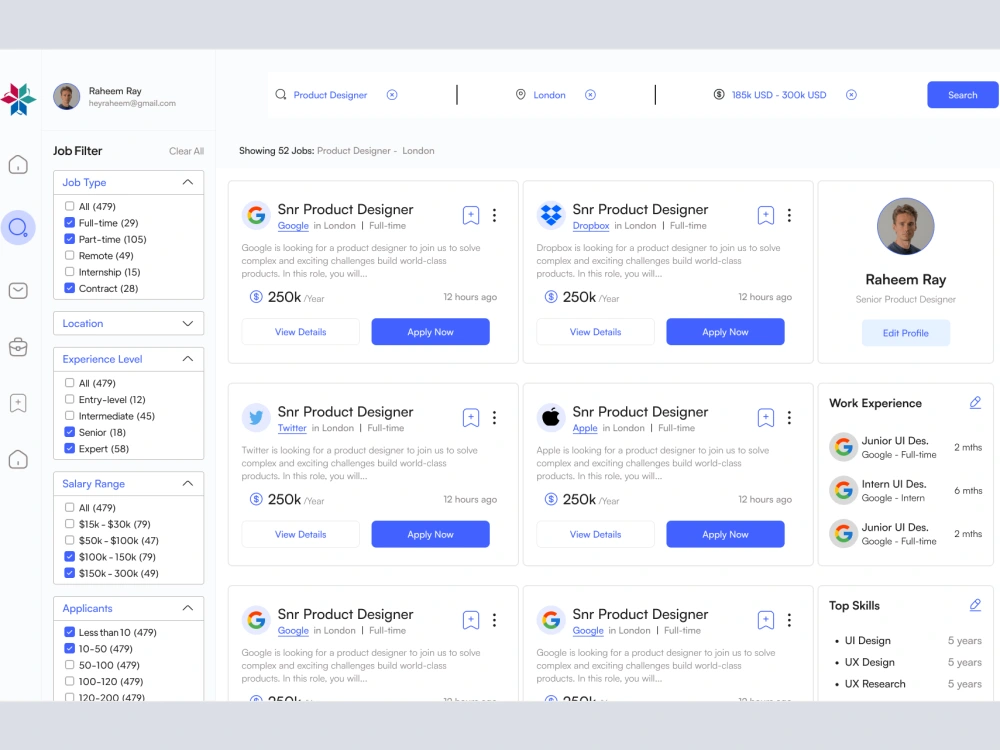Check the Entry-level (12) experience option
Screen dimensions: 1000x750
[x=70, y=399]
